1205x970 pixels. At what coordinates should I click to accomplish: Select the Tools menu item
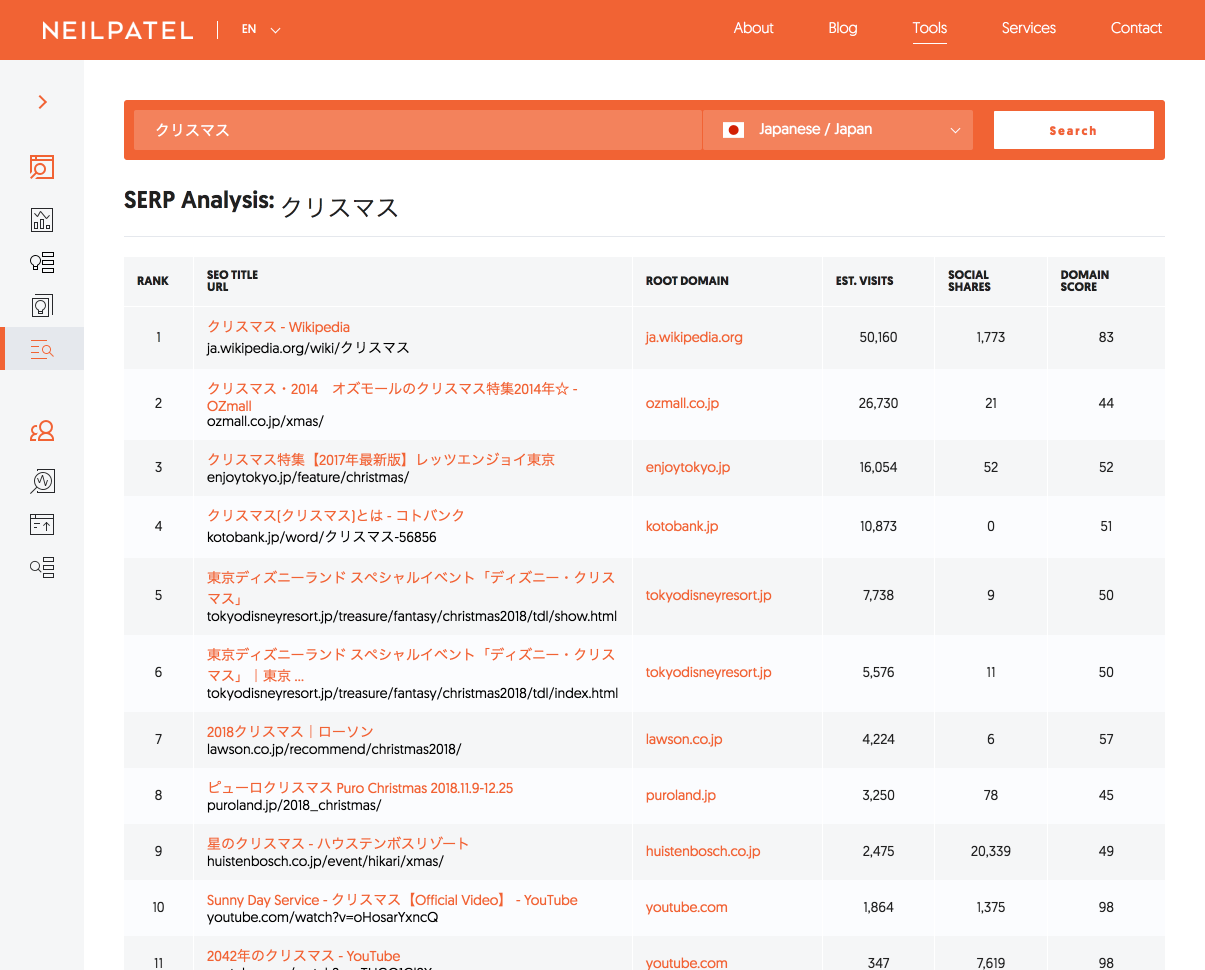coord(930,28)
